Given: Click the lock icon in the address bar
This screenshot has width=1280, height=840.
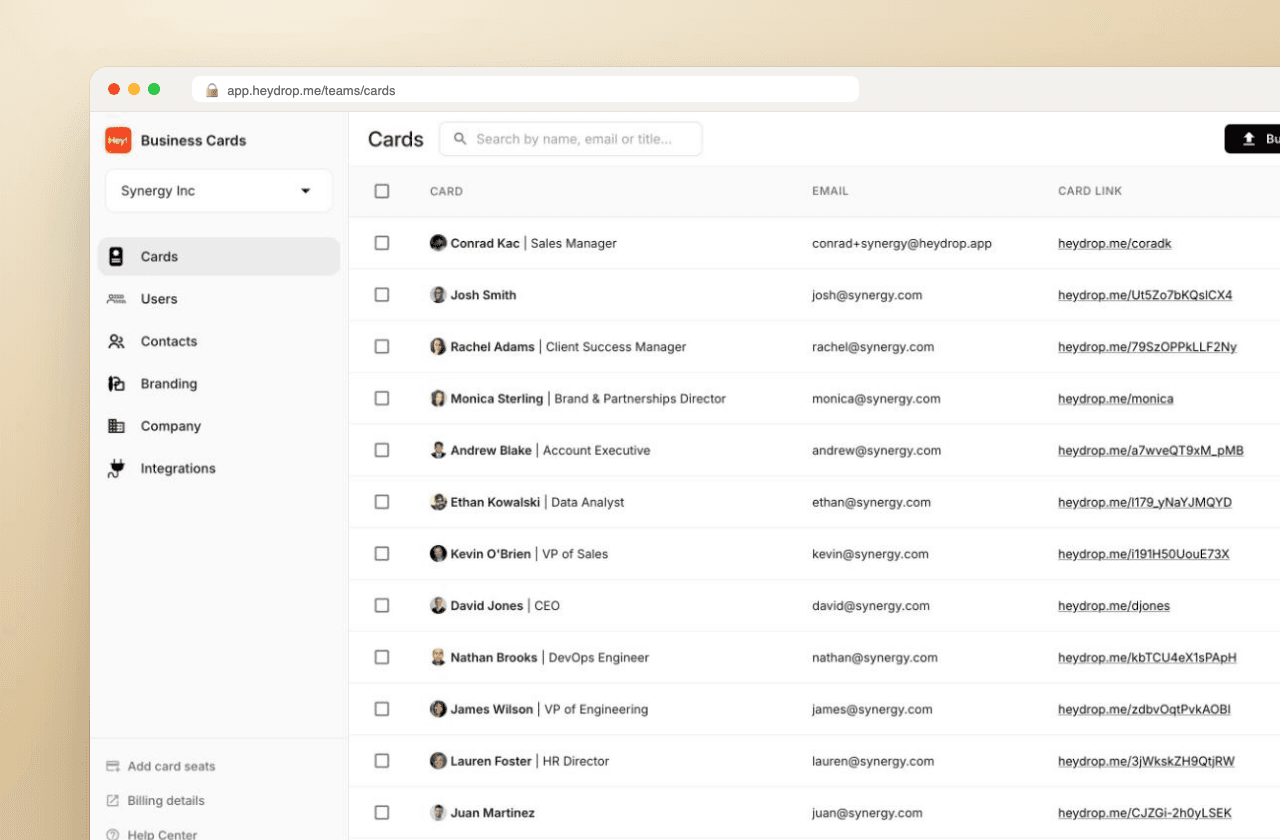Looking at the screenshot, I should tap(212, 90).
